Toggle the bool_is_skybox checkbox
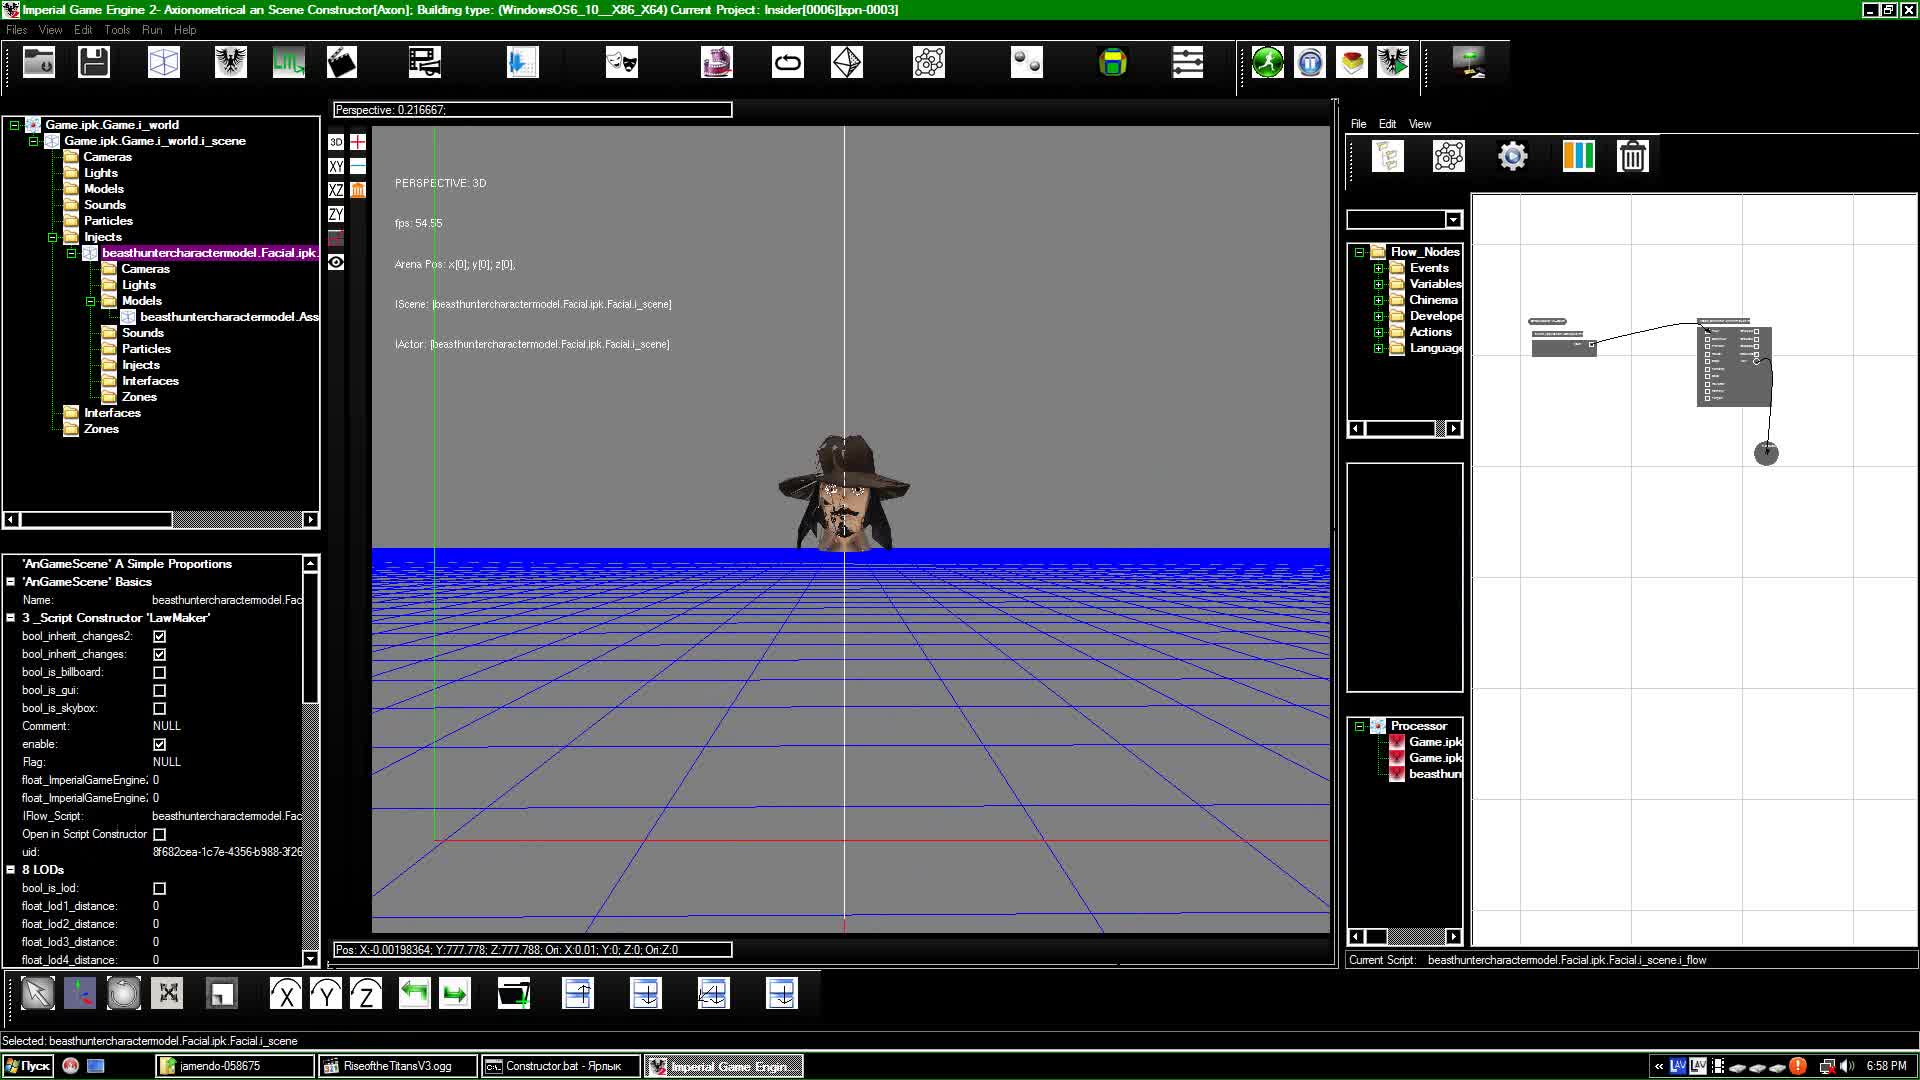1920x1080 pixels. click(159, 708)
